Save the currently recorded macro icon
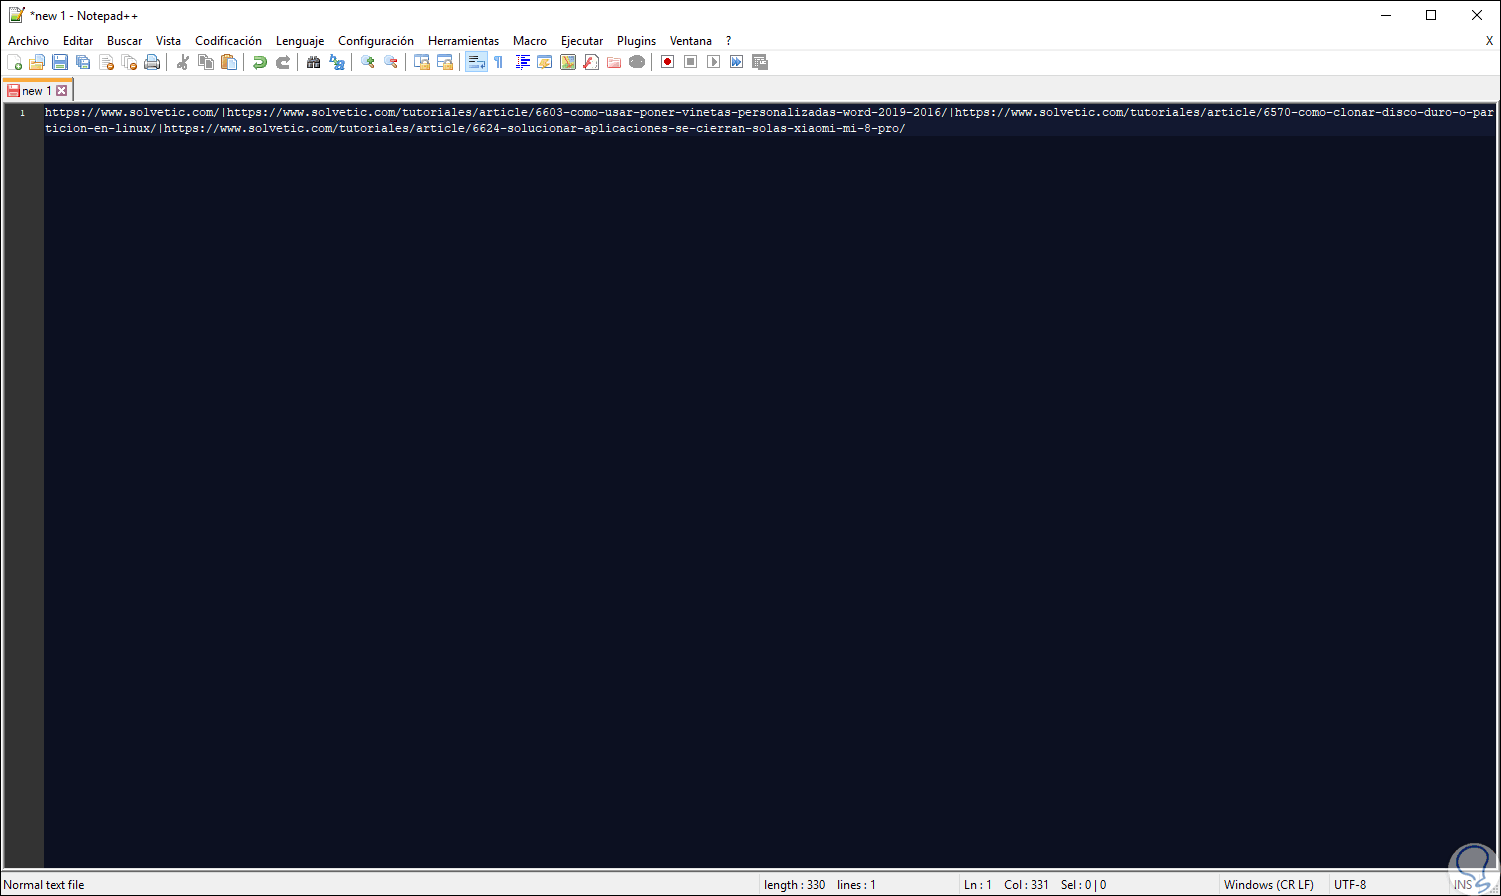Screen dimensions: 1501x896 click(759, 62)
